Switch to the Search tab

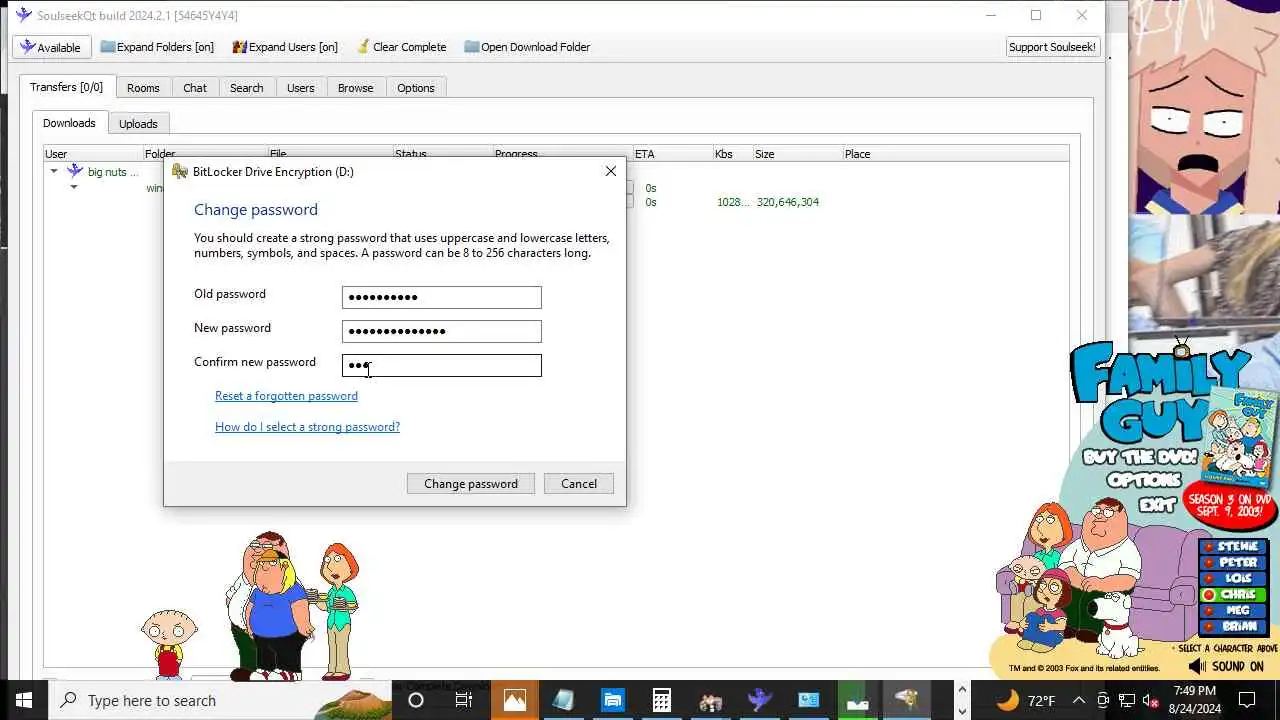[x=247, y=88]
